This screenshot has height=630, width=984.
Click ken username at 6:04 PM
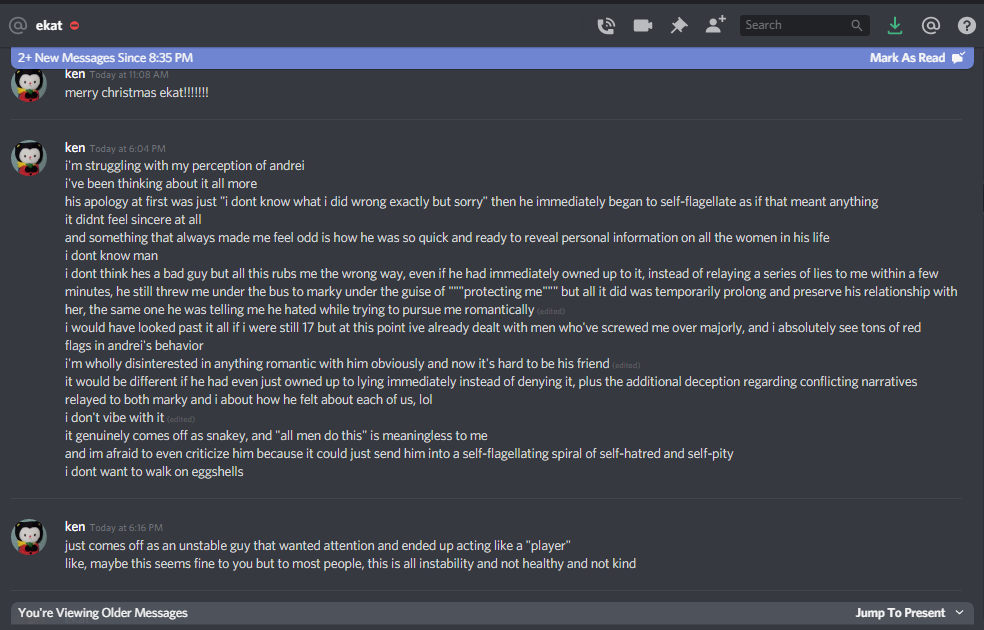coord(75,147)
